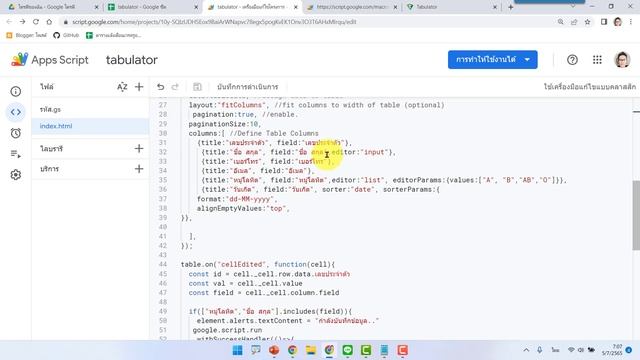Click the Apps Script logo
The image size is (640, 360).
pyautogui.click(x=50, y=60)
